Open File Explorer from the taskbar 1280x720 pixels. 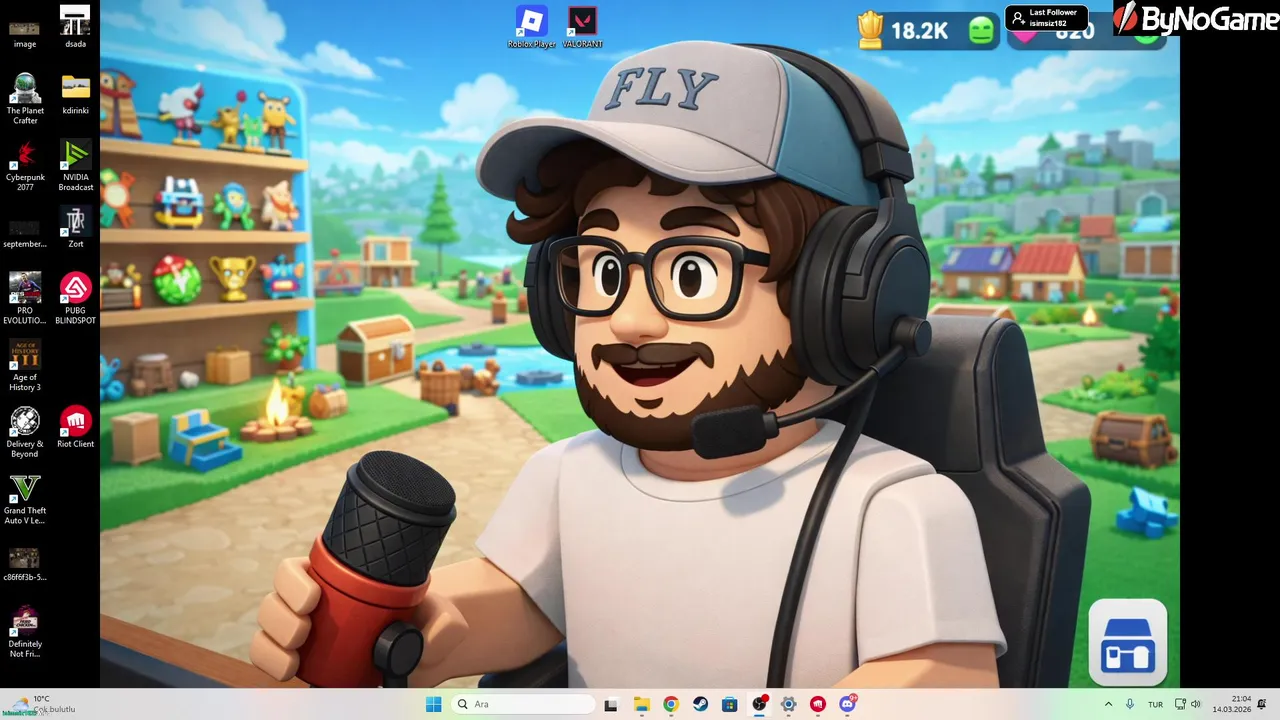tap(641, 704)
